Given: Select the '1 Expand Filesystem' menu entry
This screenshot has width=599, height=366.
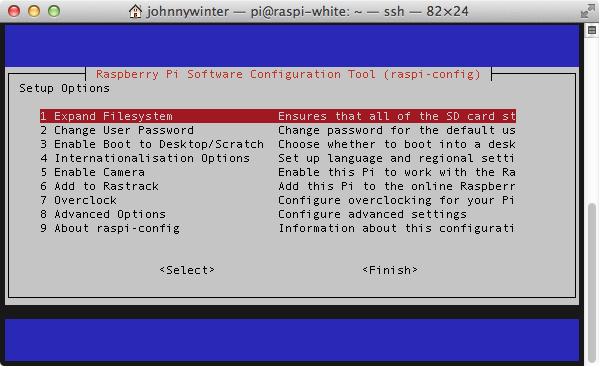Looking at the screenshot, I should 278,116.
